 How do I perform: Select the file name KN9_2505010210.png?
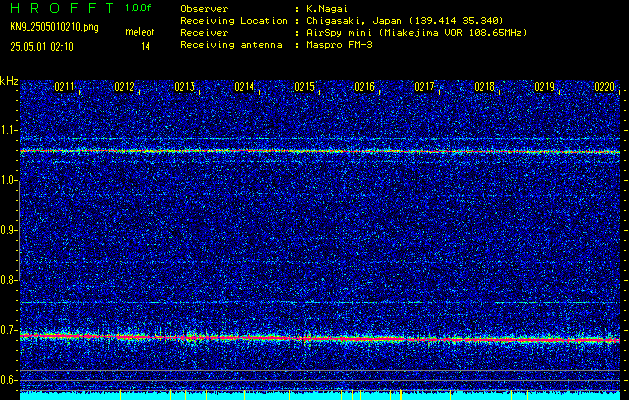tap(54, 27)
